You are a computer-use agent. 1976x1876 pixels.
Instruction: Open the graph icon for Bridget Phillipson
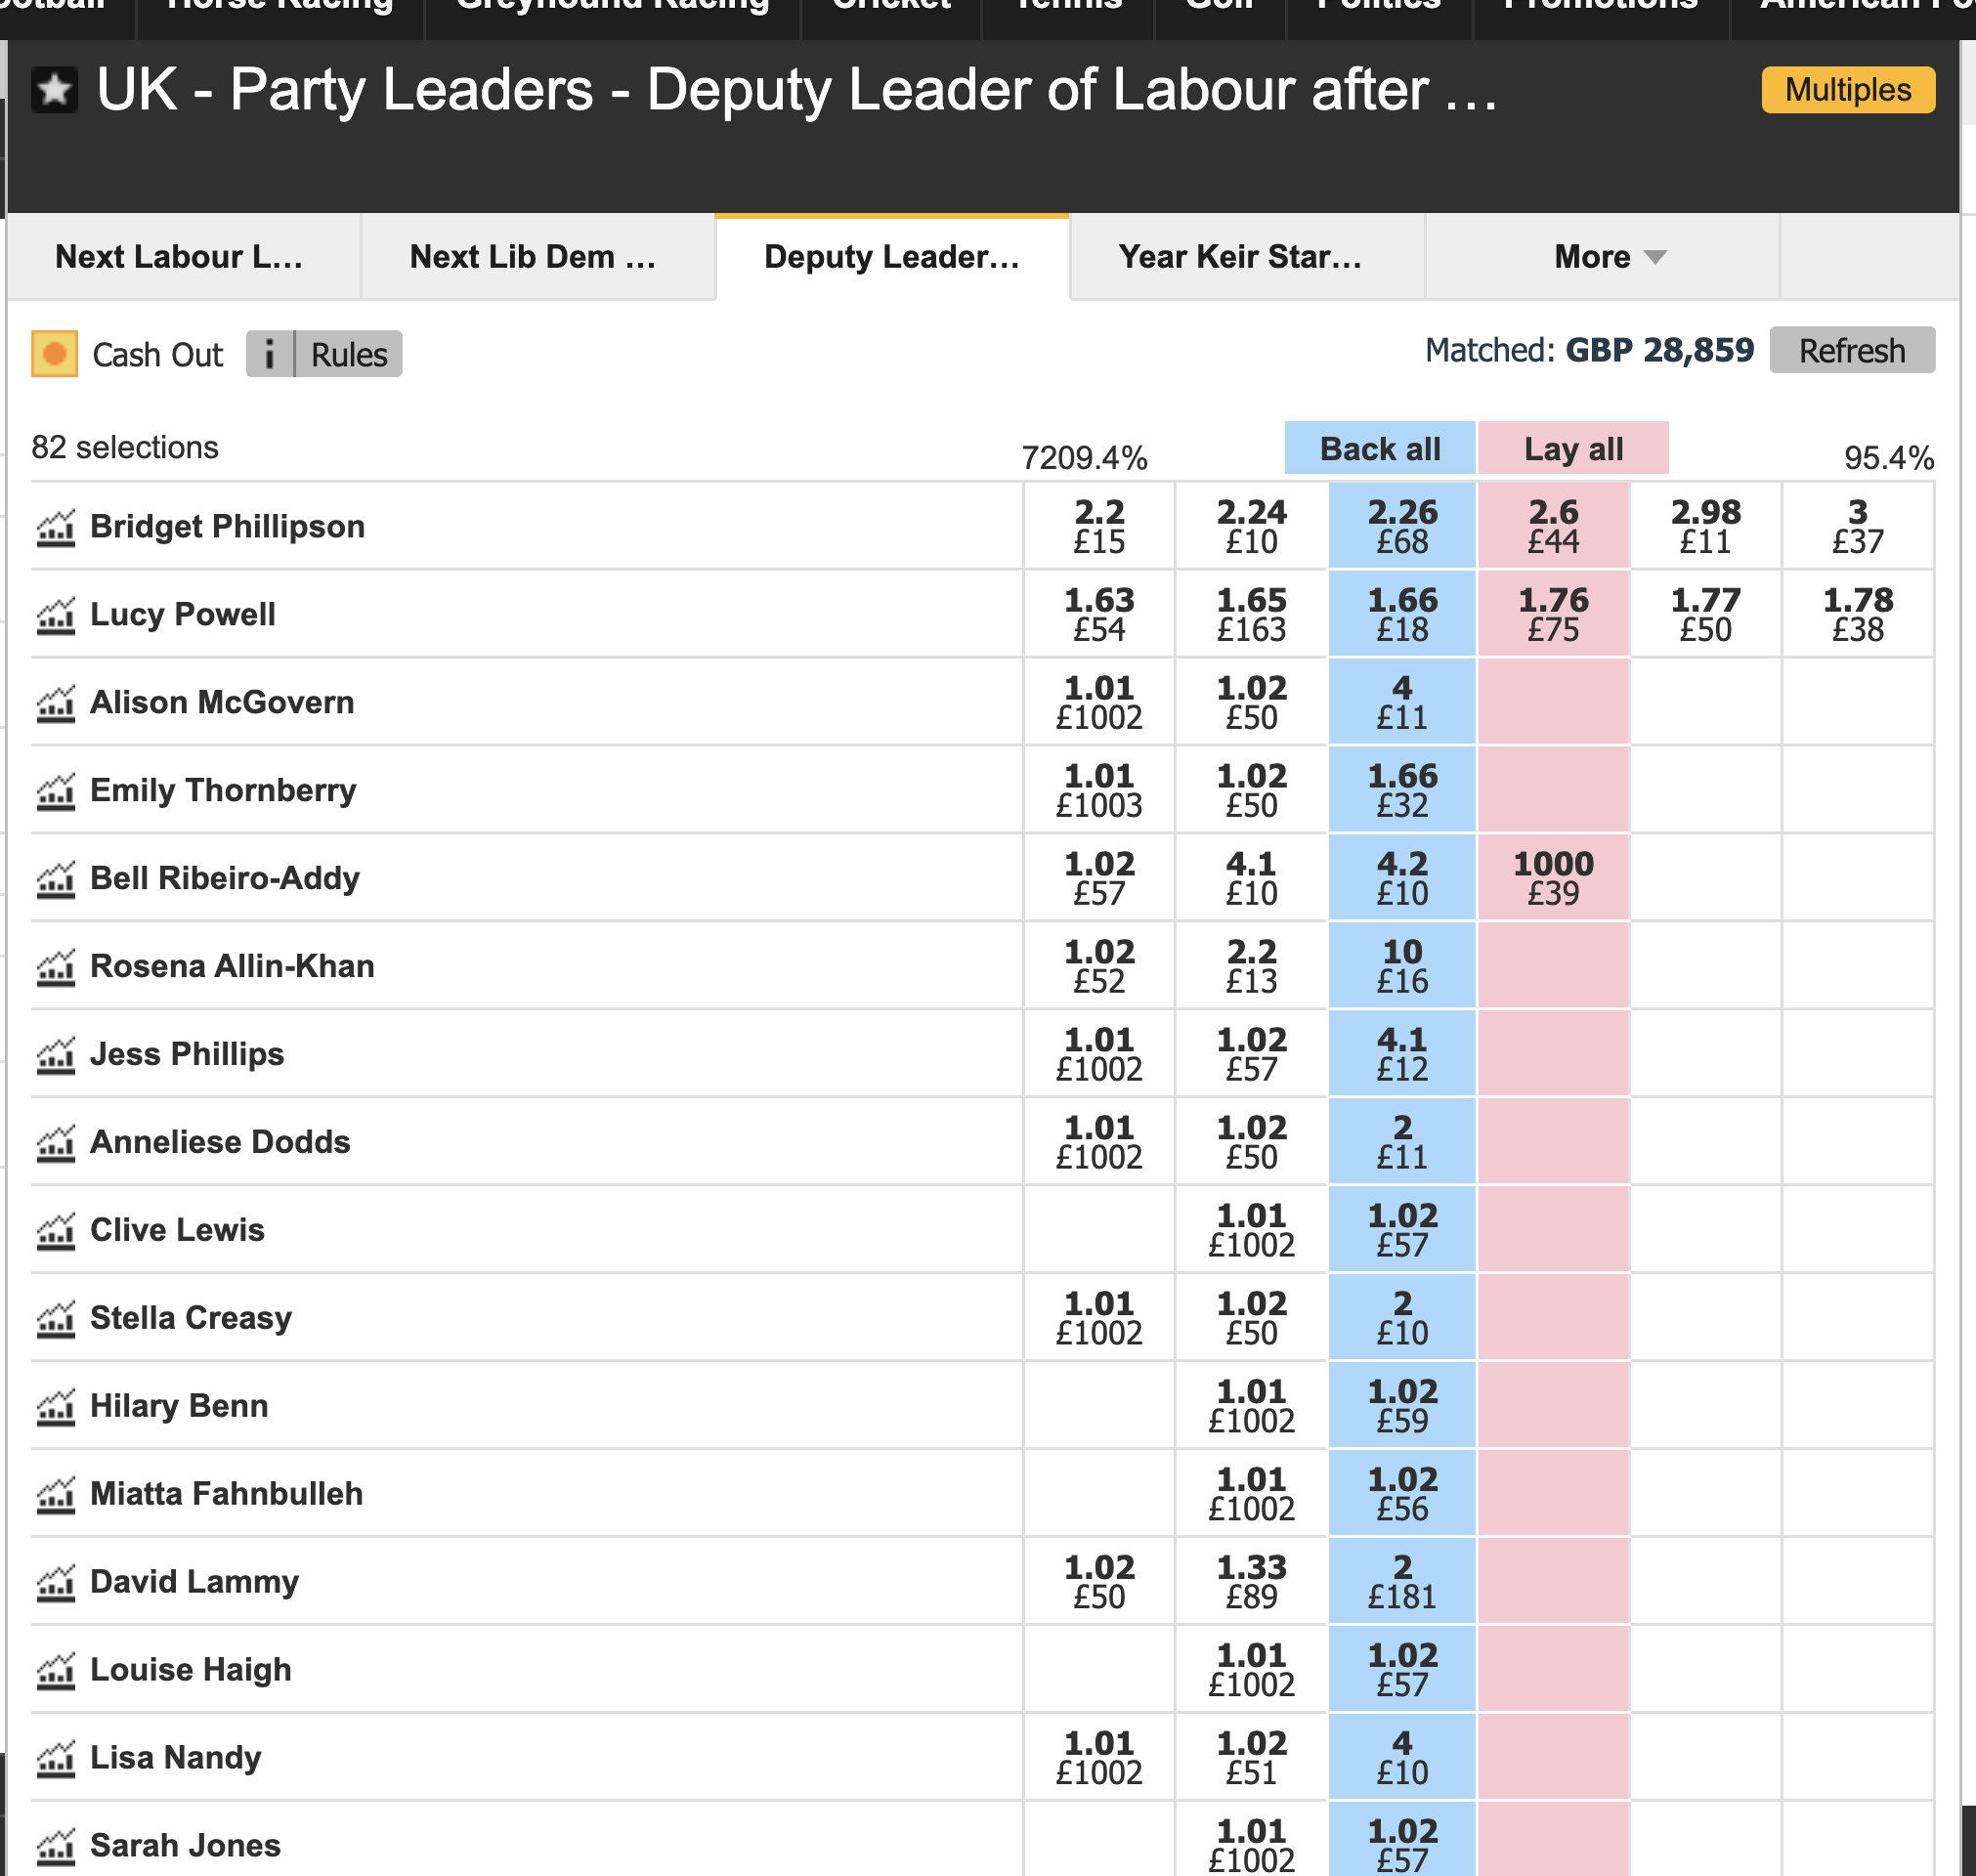pyautogui.click(x=56, y=527)
